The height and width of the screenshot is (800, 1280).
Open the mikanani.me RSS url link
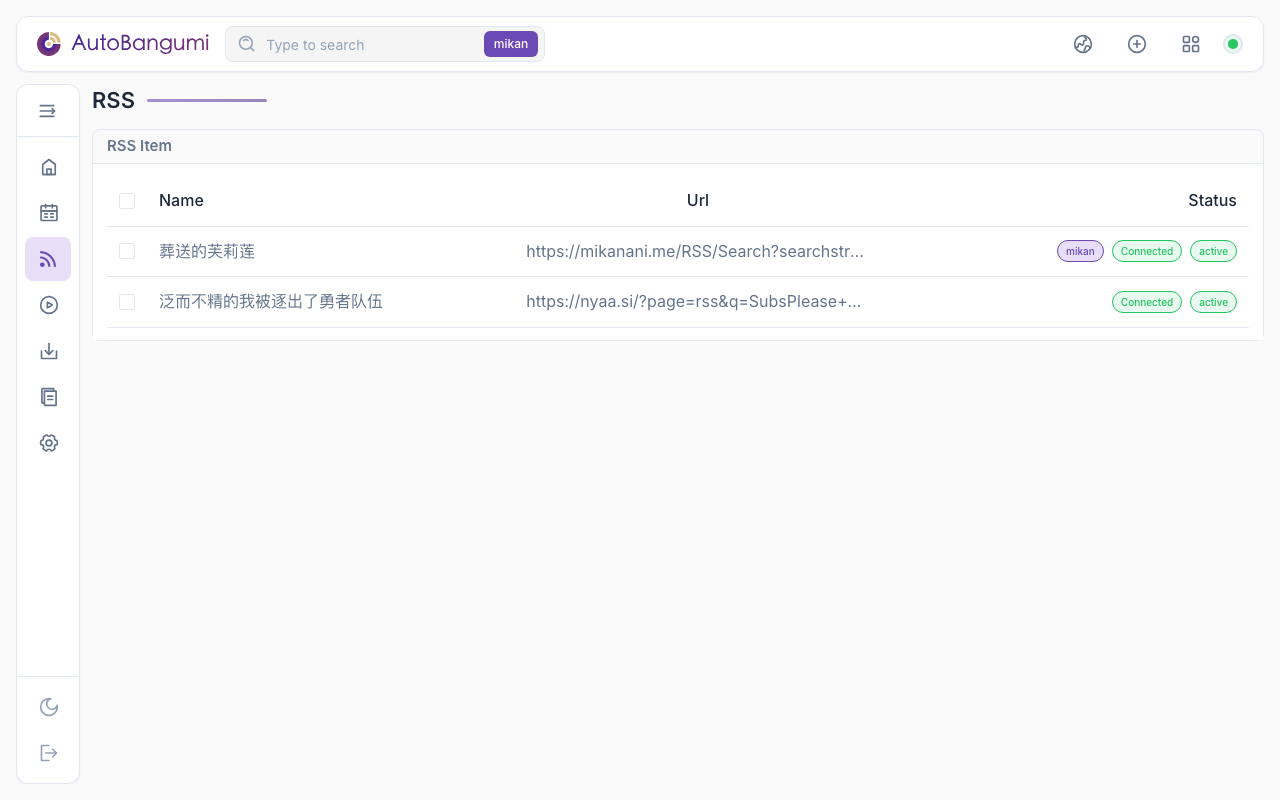tap(695, 251)
